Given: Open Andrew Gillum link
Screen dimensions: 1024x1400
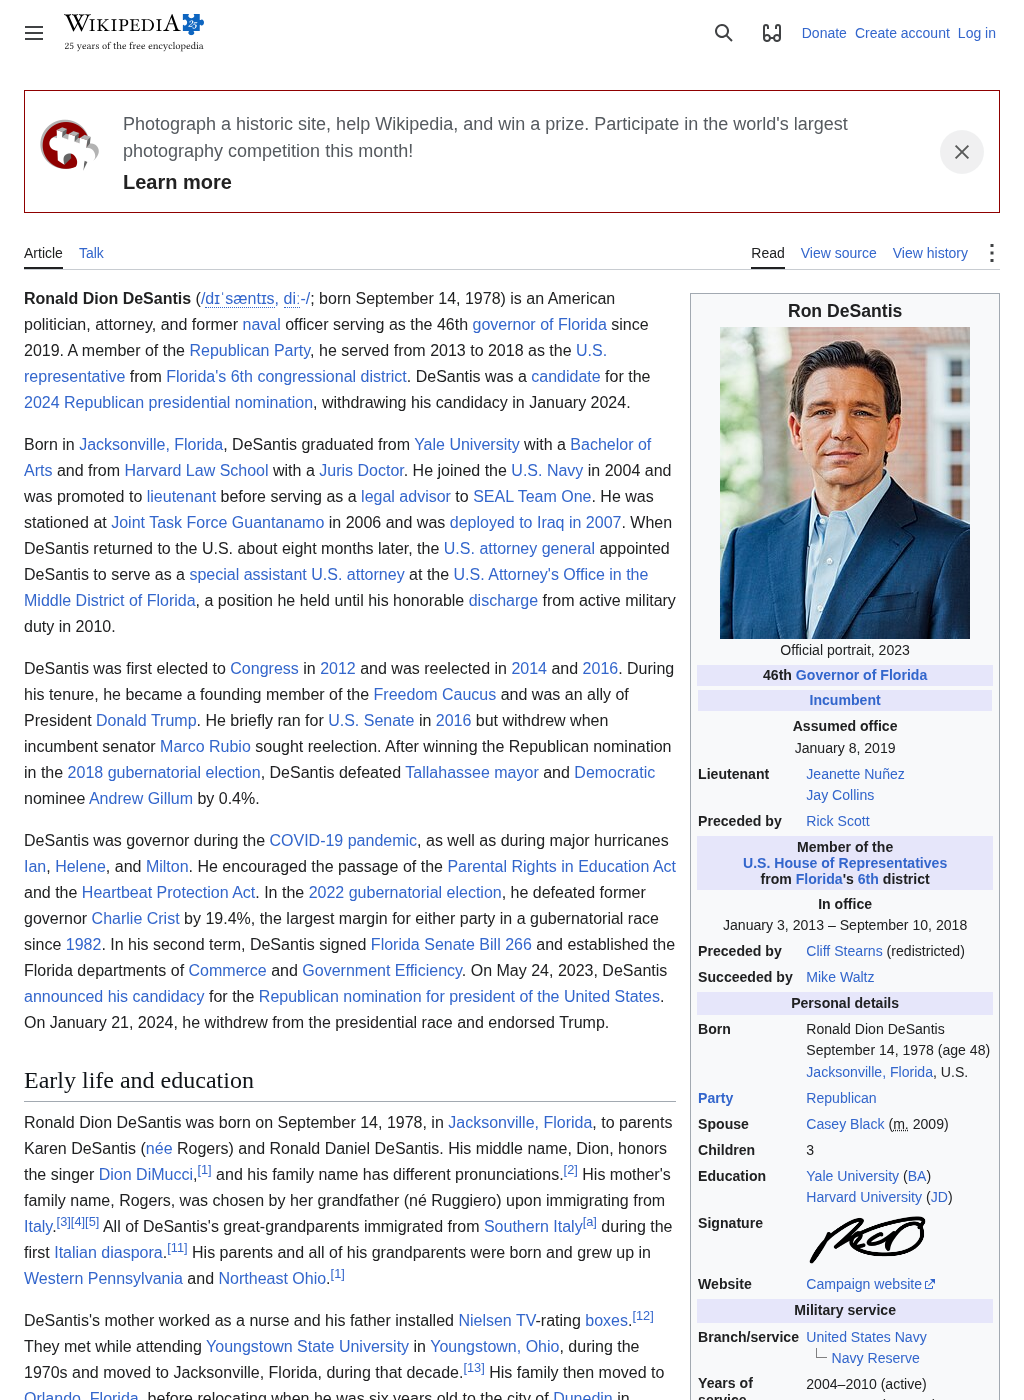Looking at the screenshot, I should coord(141,798).
